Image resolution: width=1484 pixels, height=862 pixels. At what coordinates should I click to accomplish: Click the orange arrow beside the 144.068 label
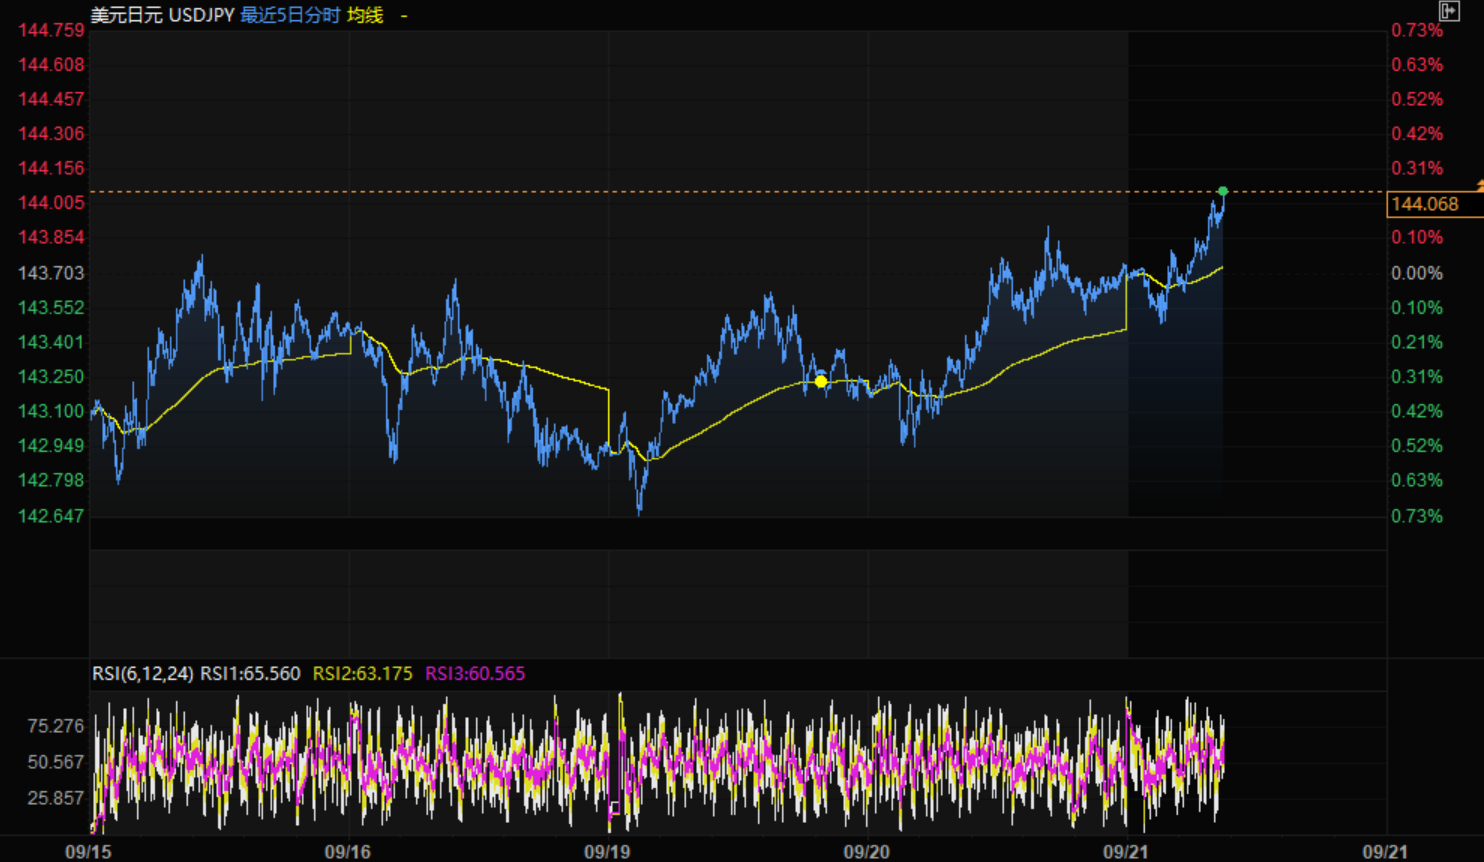tap(1480, 187)
